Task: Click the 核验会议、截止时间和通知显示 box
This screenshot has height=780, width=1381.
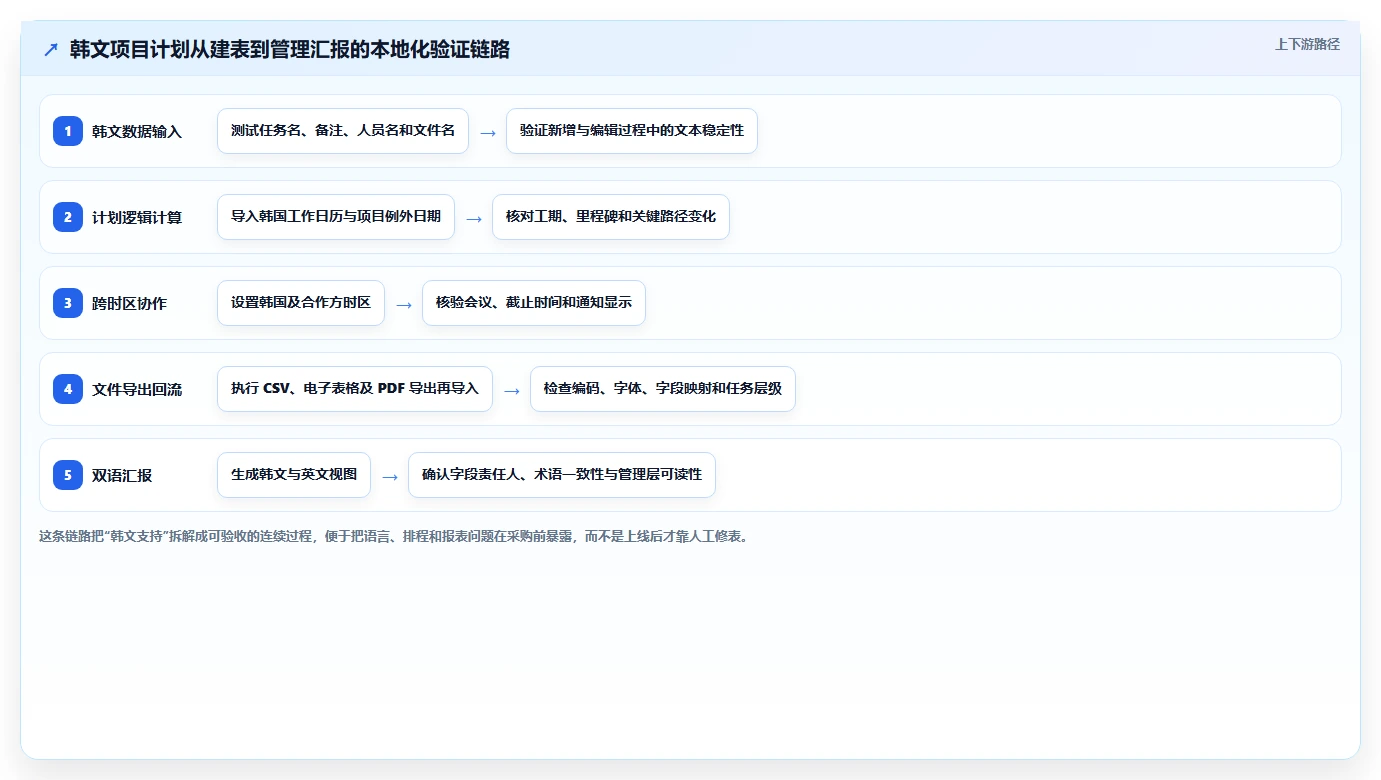Action: [534, 303]
